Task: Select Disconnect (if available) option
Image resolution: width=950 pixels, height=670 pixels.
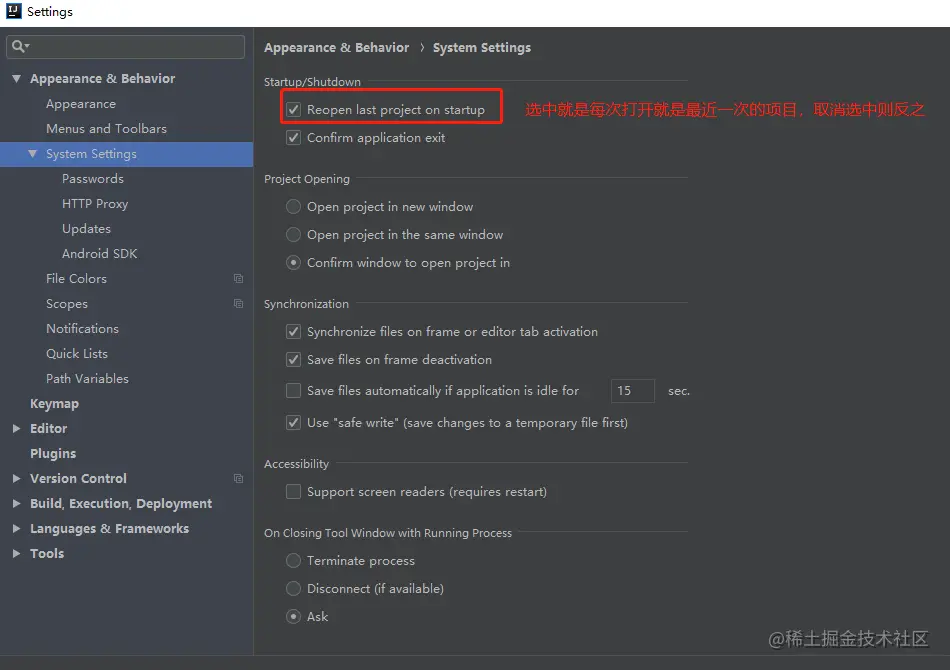Action: 293,588
